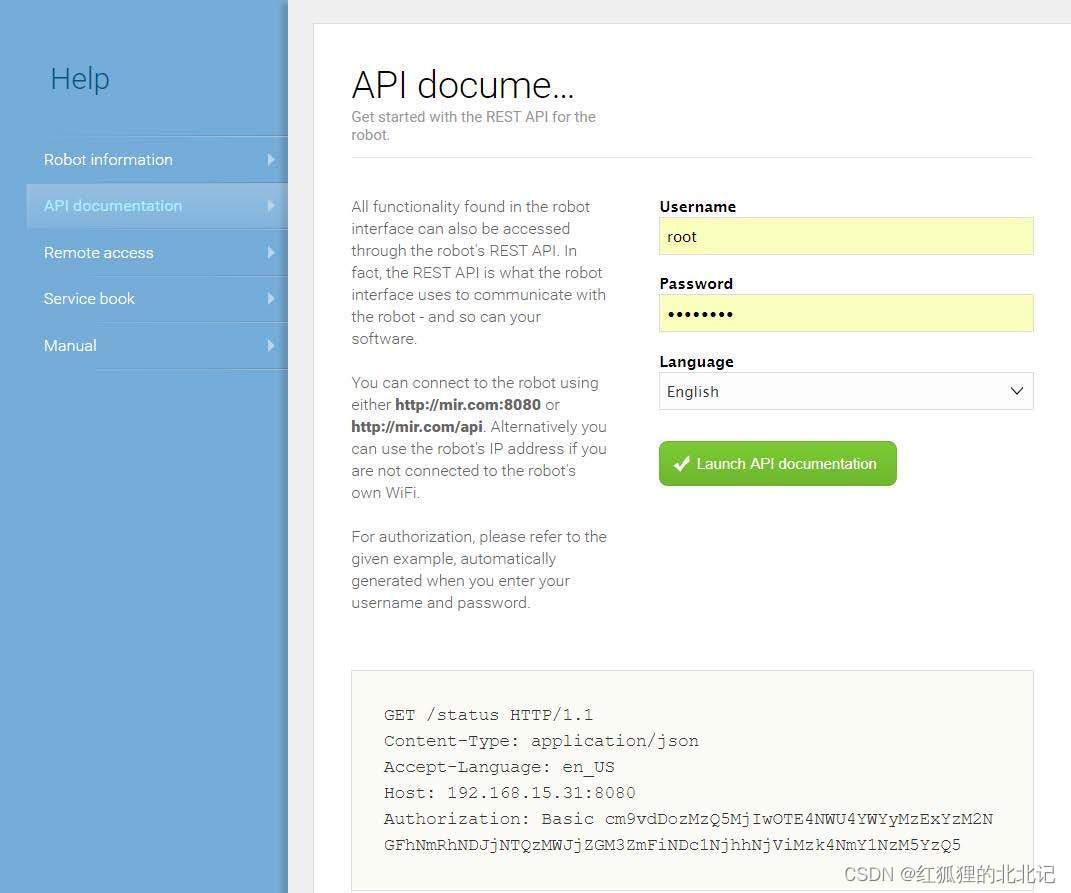
Task: Click the Language dropdown chevron arrow
Action: tap(1016, 391)
